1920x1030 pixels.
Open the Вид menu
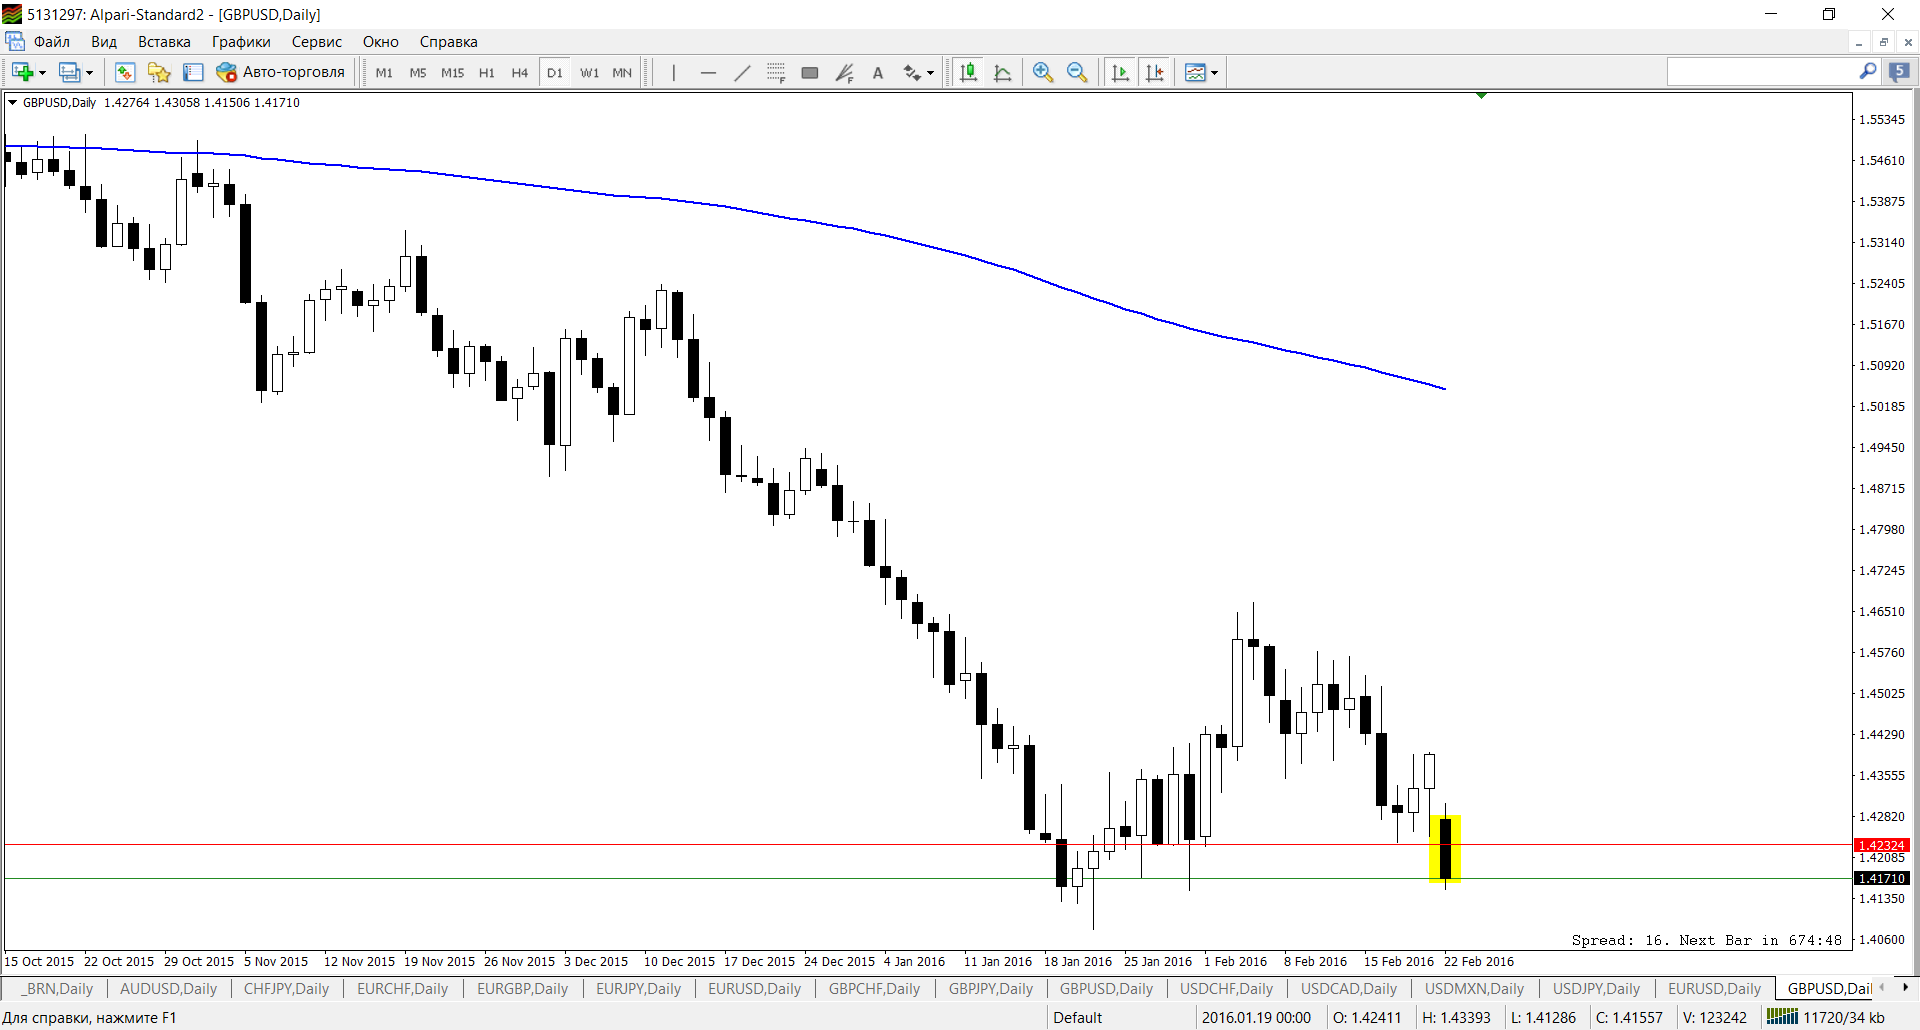(104, 42)
